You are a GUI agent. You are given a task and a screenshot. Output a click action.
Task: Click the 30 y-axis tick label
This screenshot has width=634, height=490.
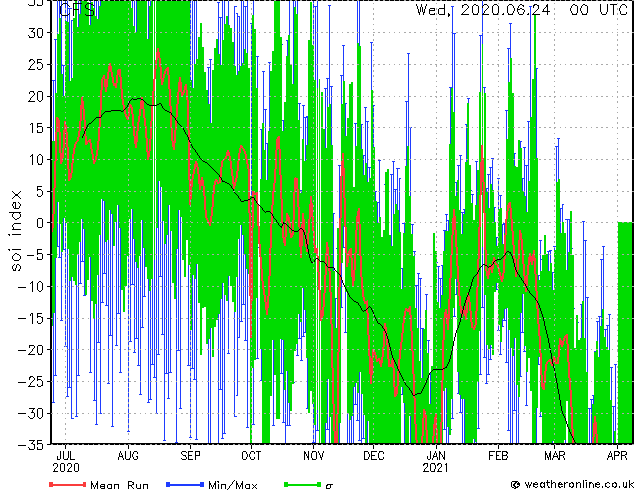(36, 33)
